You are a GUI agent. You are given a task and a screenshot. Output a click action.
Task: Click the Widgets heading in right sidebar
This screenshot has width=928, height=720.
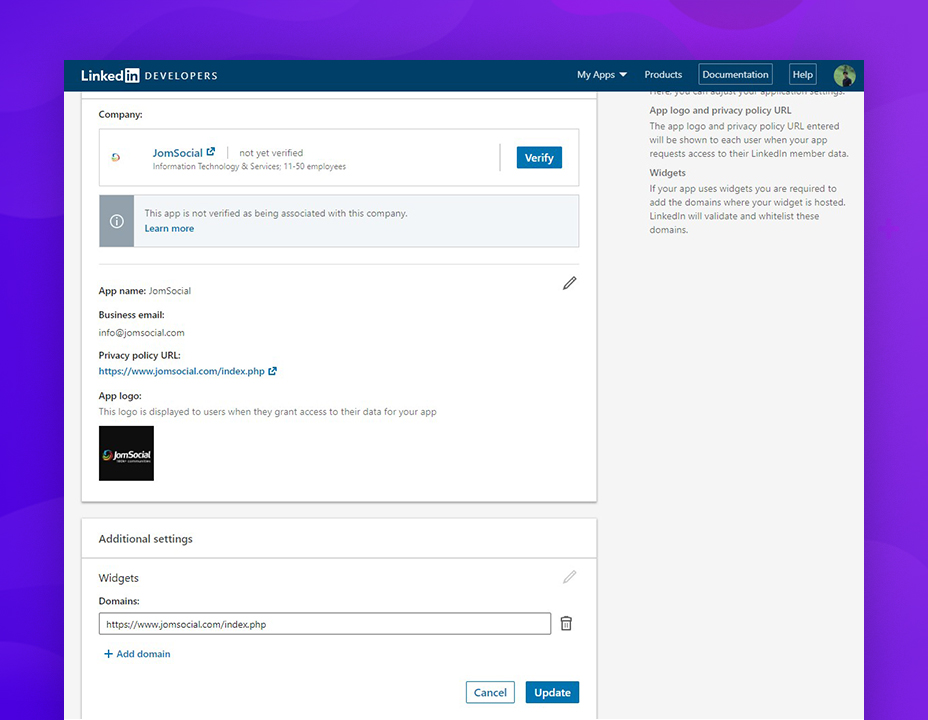[668, 173]
